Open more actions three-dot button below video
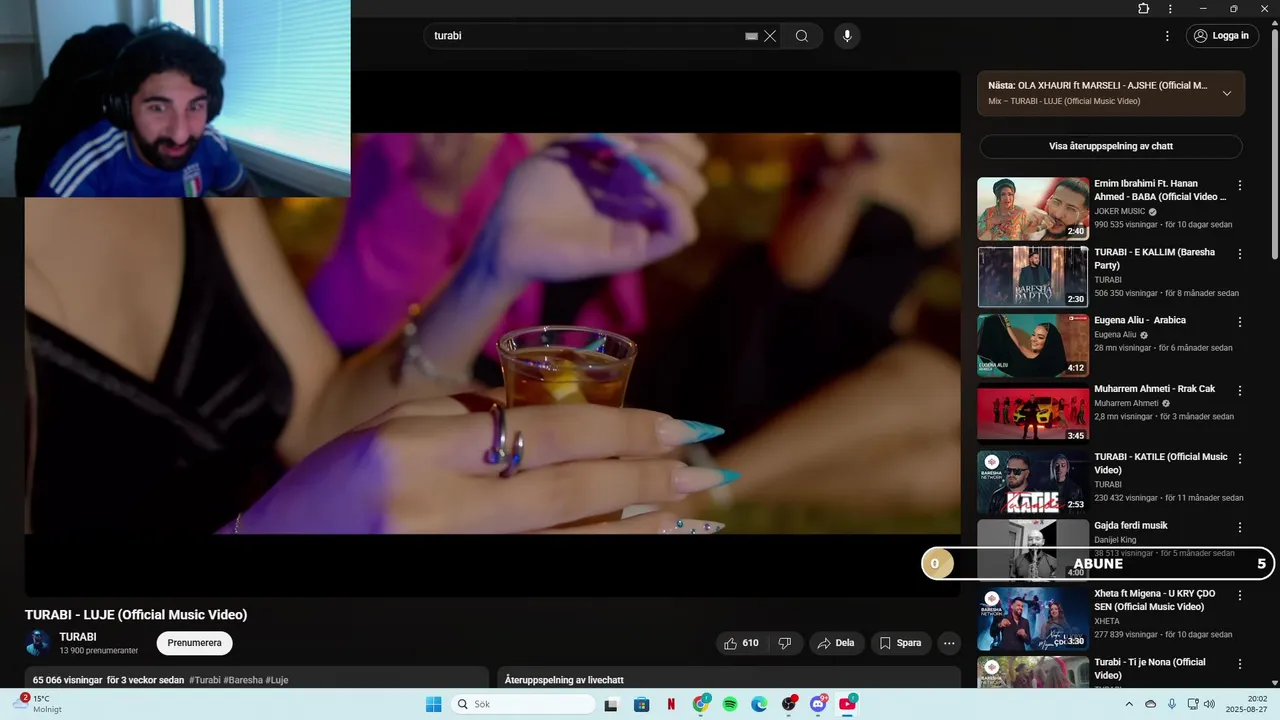Image resolution: width=1280 pixels, height=720 pixels. click(949, 643)
